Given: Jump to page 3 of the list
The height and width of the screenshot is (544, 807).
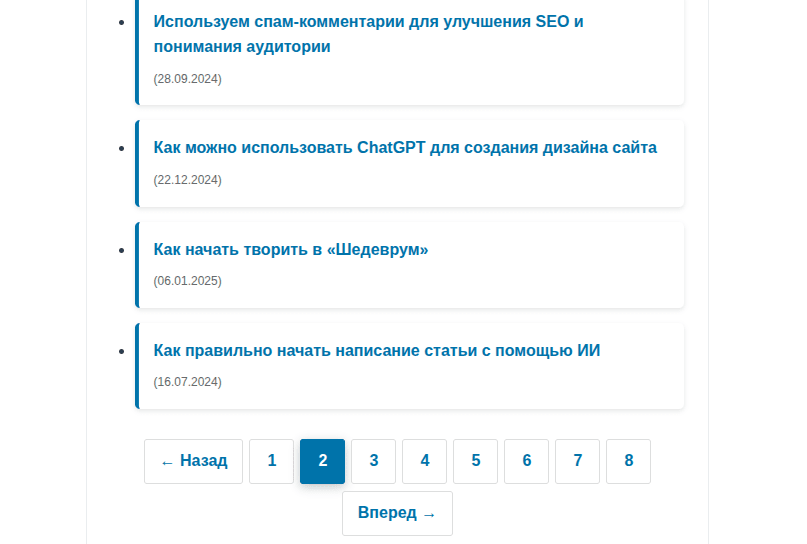Looking at the screenshot, I should pos(373,461).
